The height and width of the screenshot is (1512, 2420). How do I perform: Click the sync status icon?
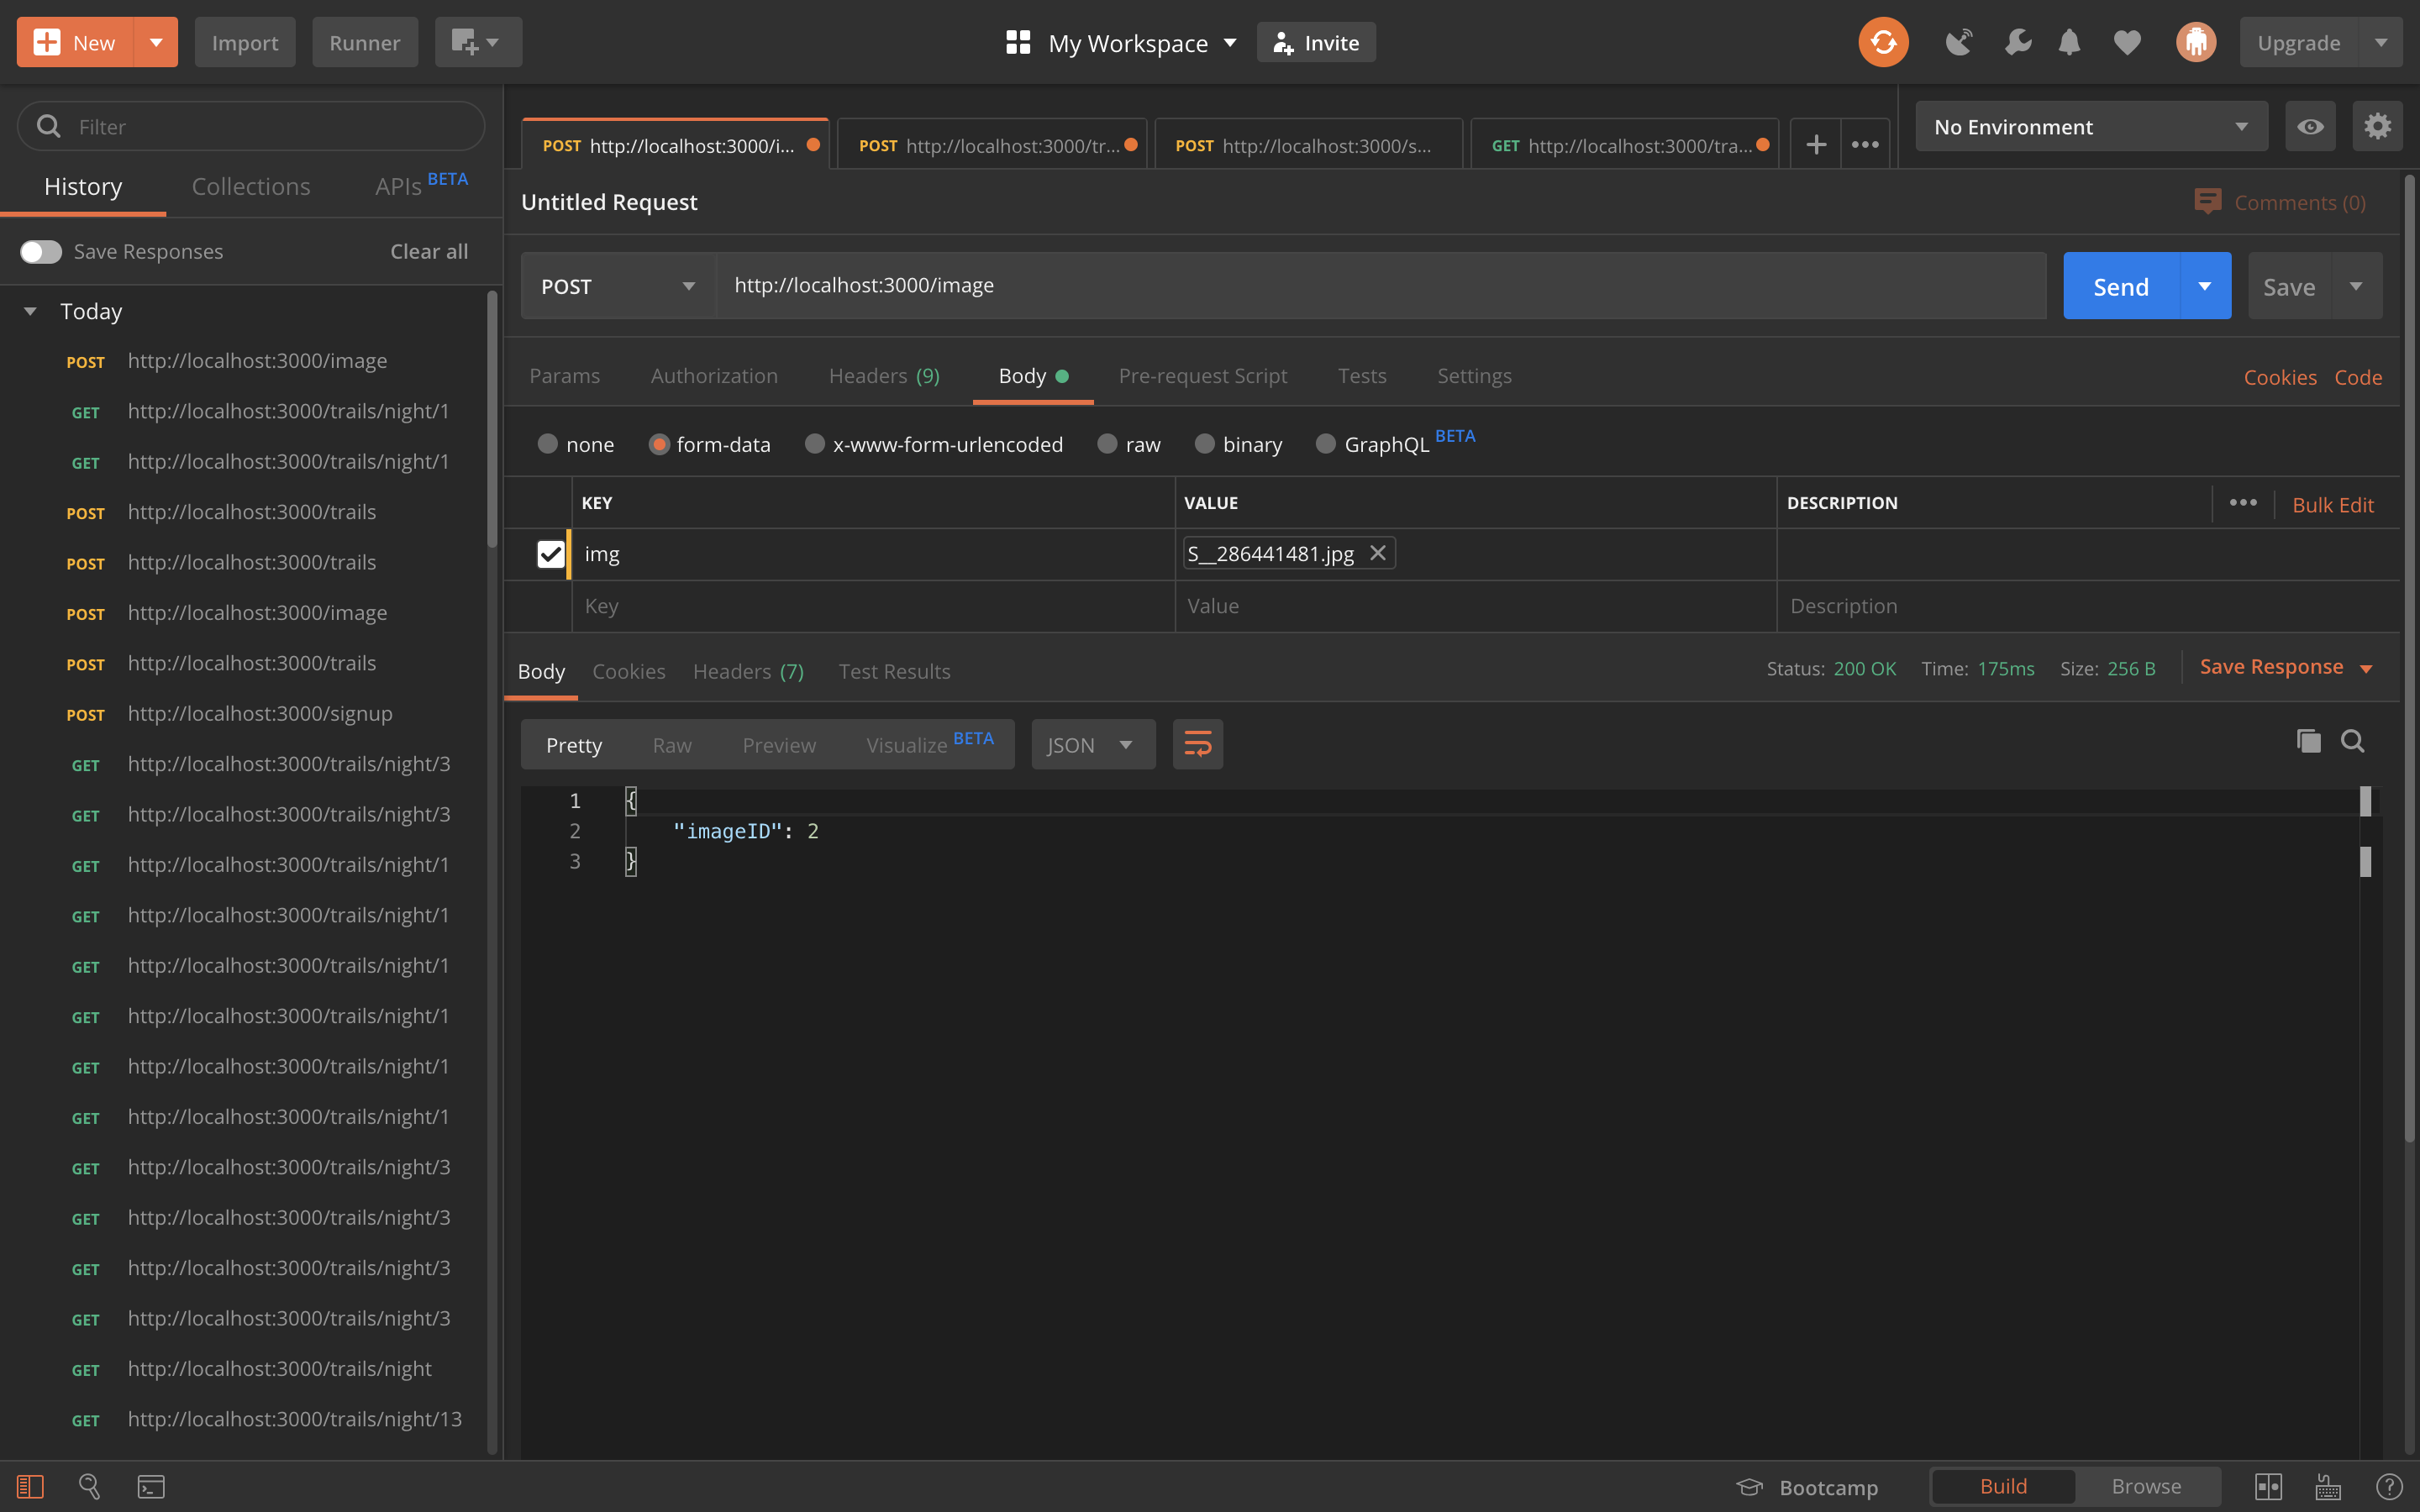point(1882,42)
